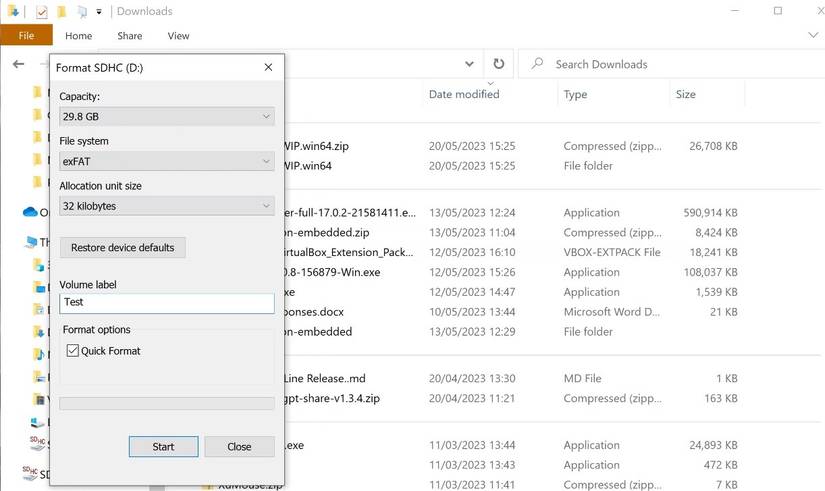Viewport: 825px width, 491px height.
Task: Click the format progress bar
Action: (167, 404)
